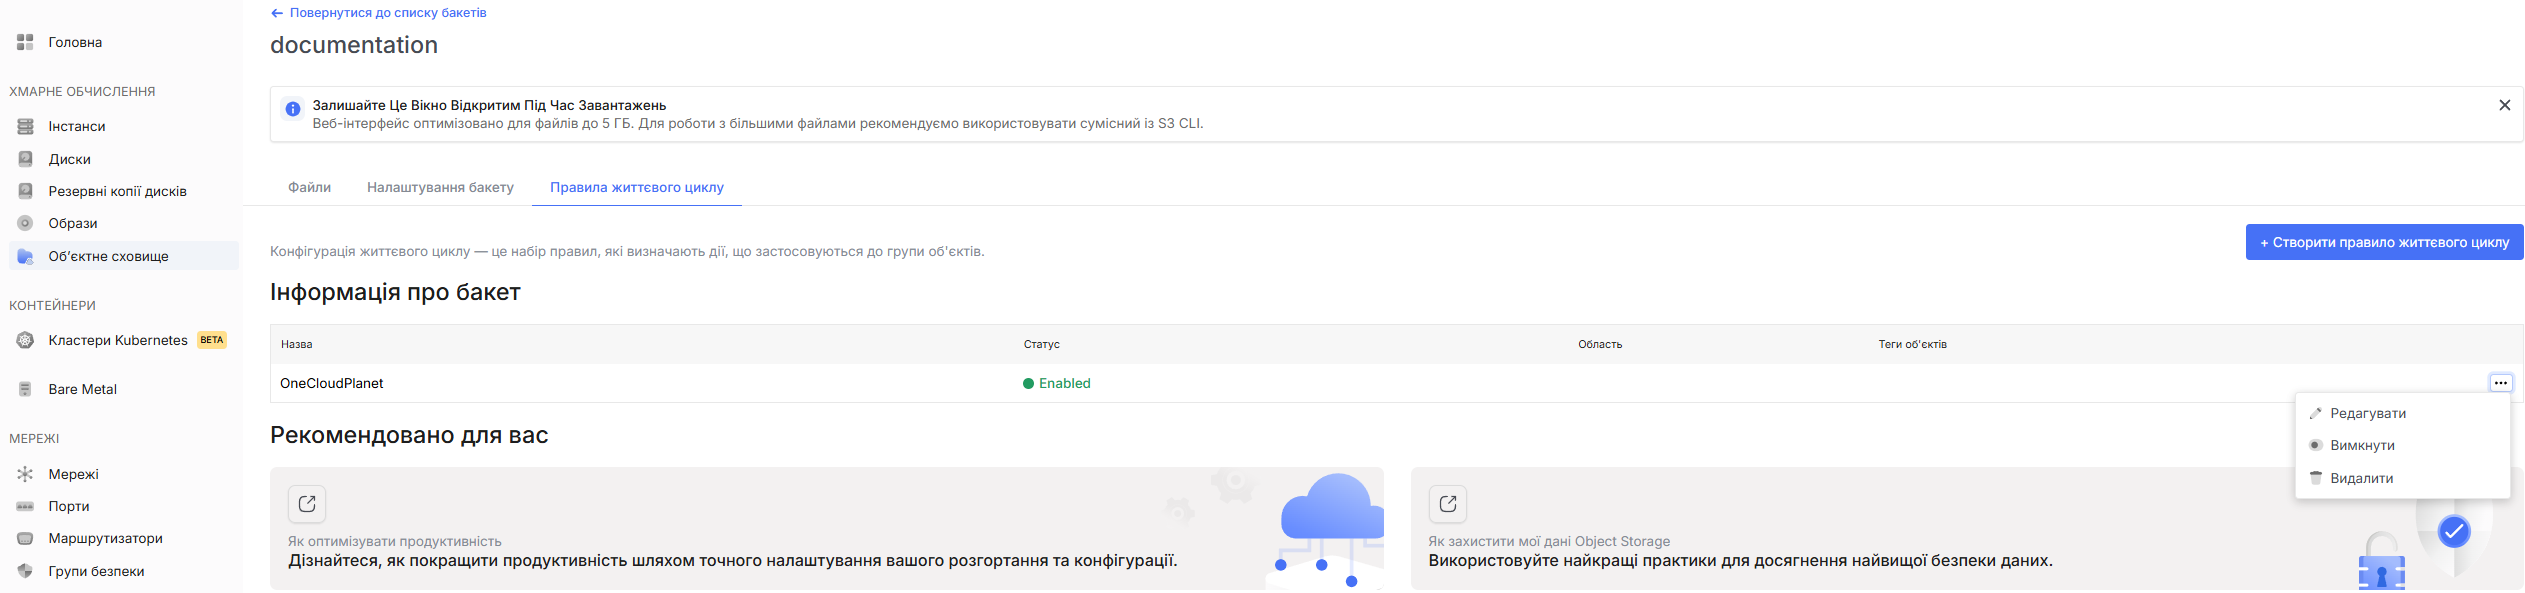The height and width of the screenshot is (593, 2525).
Task: Click the Образи image icon
Action: click(x=25, y=223)
